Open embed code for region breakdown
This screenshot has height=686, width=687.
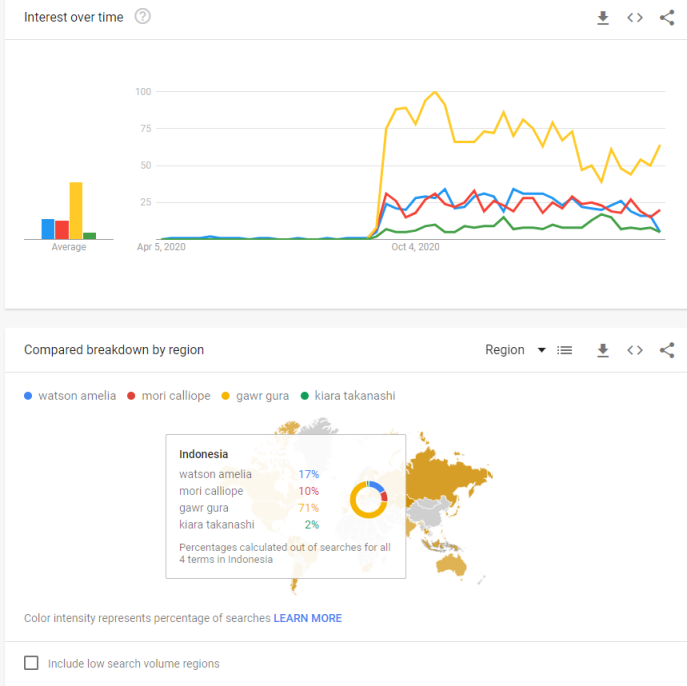tap(635, 350)
